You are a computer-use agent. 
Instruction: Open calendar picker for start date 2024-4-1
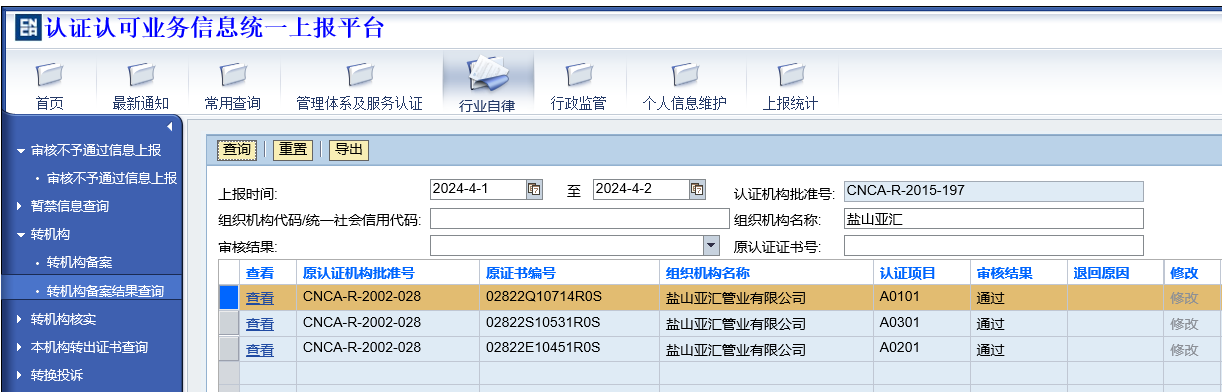tap(534, 188)
